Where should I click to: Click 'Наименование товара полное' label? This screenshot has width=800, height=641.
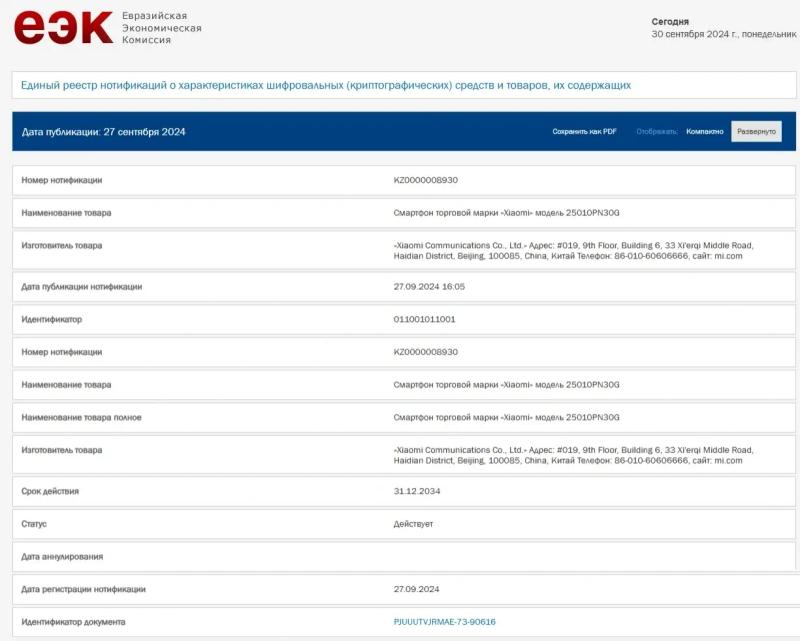click(82, 417)
